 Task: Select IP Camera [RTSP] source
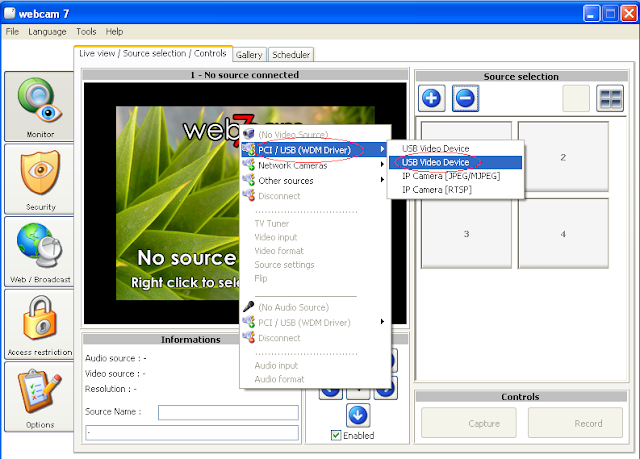coord(455,190)
